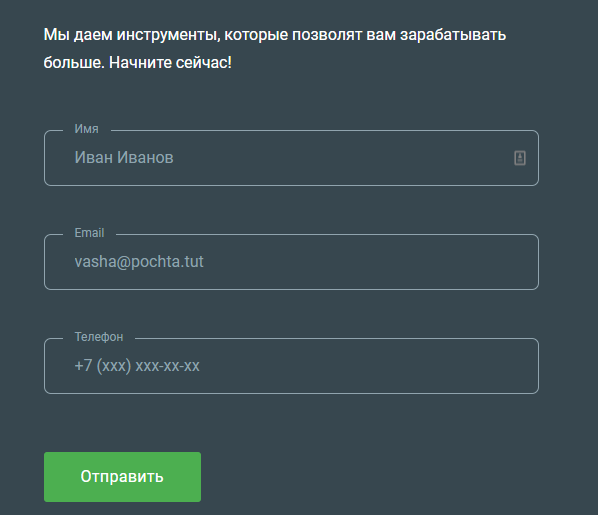
Task: Click the "Имя" field label
Action: (x=87, y=129)
